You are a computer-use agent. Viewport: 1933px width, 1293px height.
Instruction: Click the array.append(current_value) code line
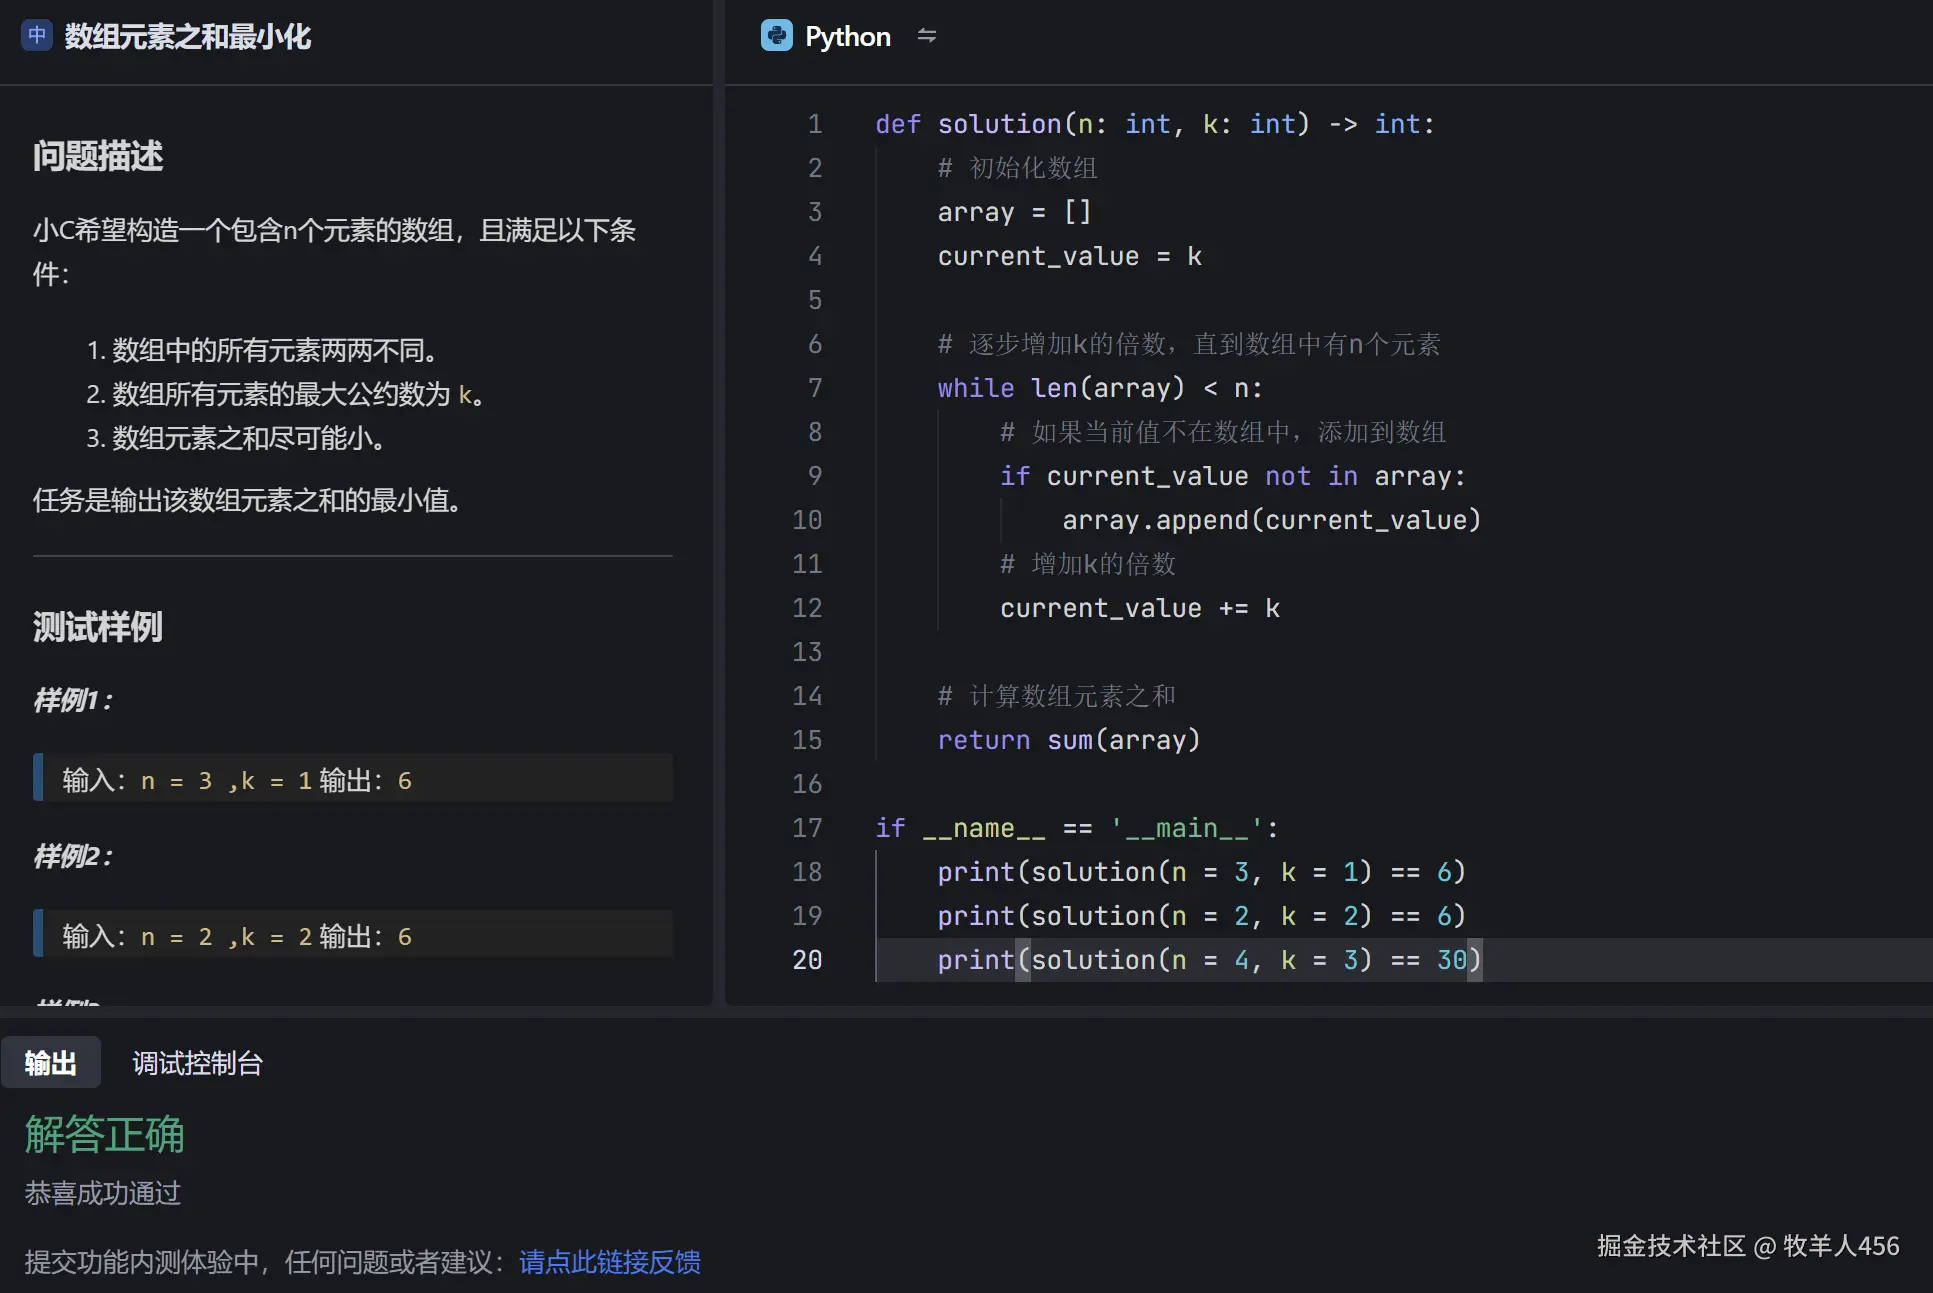[x=1270, y=520]
